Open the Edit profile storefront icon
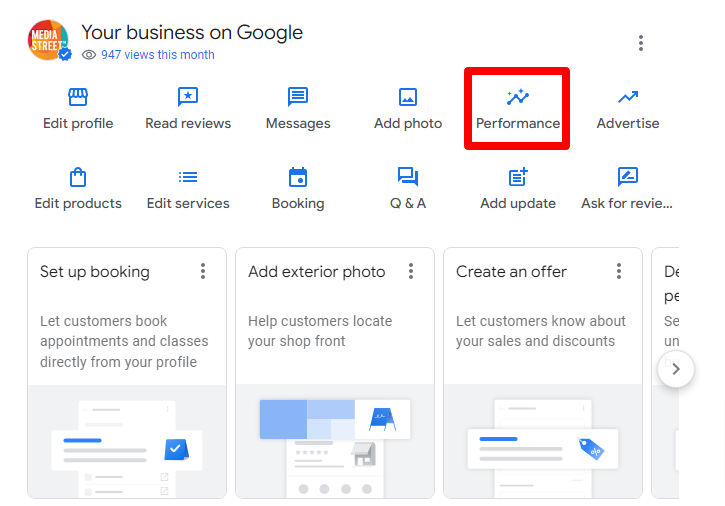The height and width of the screenshot is (506, 725). [x=78, y=97]
